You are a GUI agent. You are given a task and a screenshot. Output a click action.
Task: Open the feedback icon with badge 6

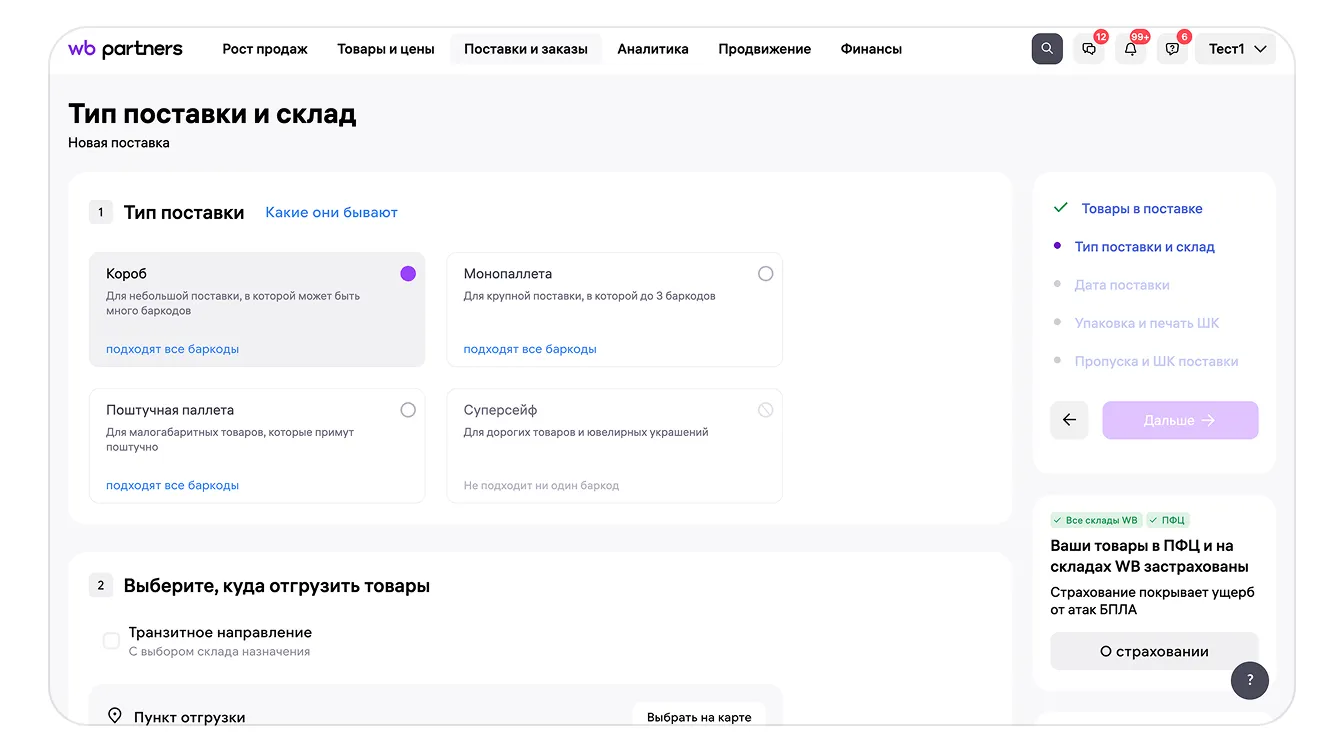pos(1173,49)
